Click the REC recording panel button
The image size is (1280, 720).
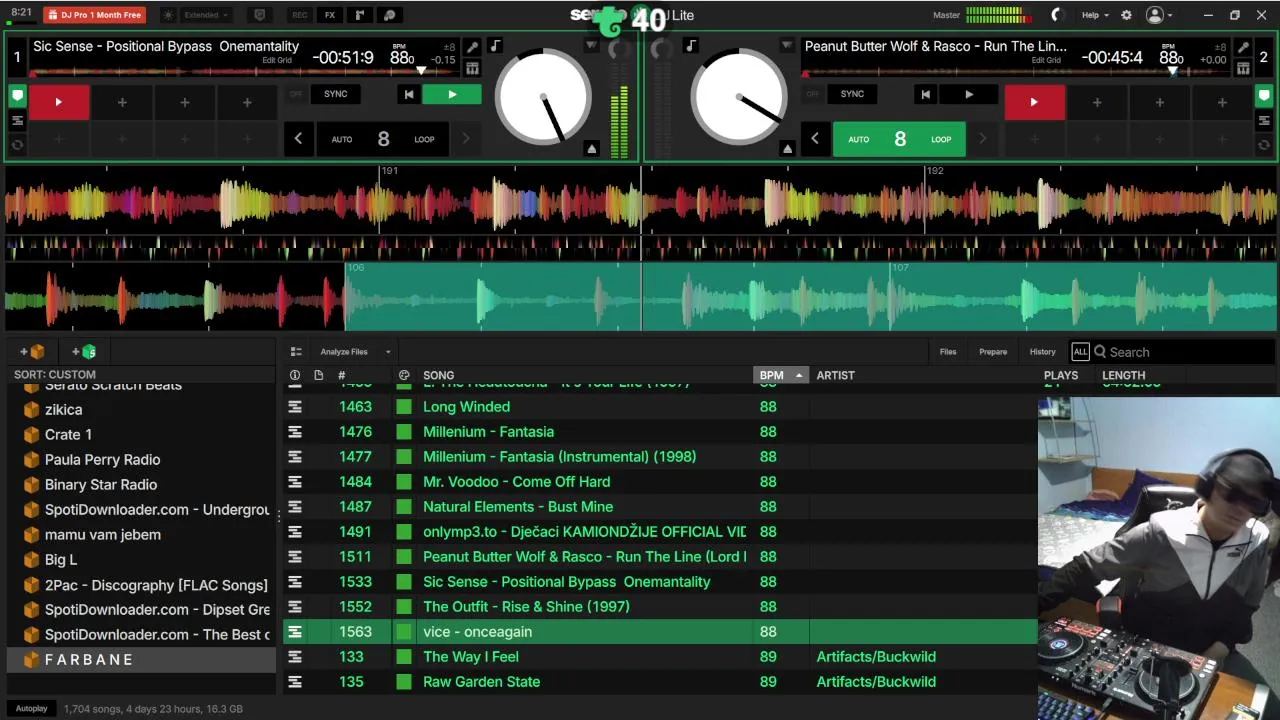[299, 15]
